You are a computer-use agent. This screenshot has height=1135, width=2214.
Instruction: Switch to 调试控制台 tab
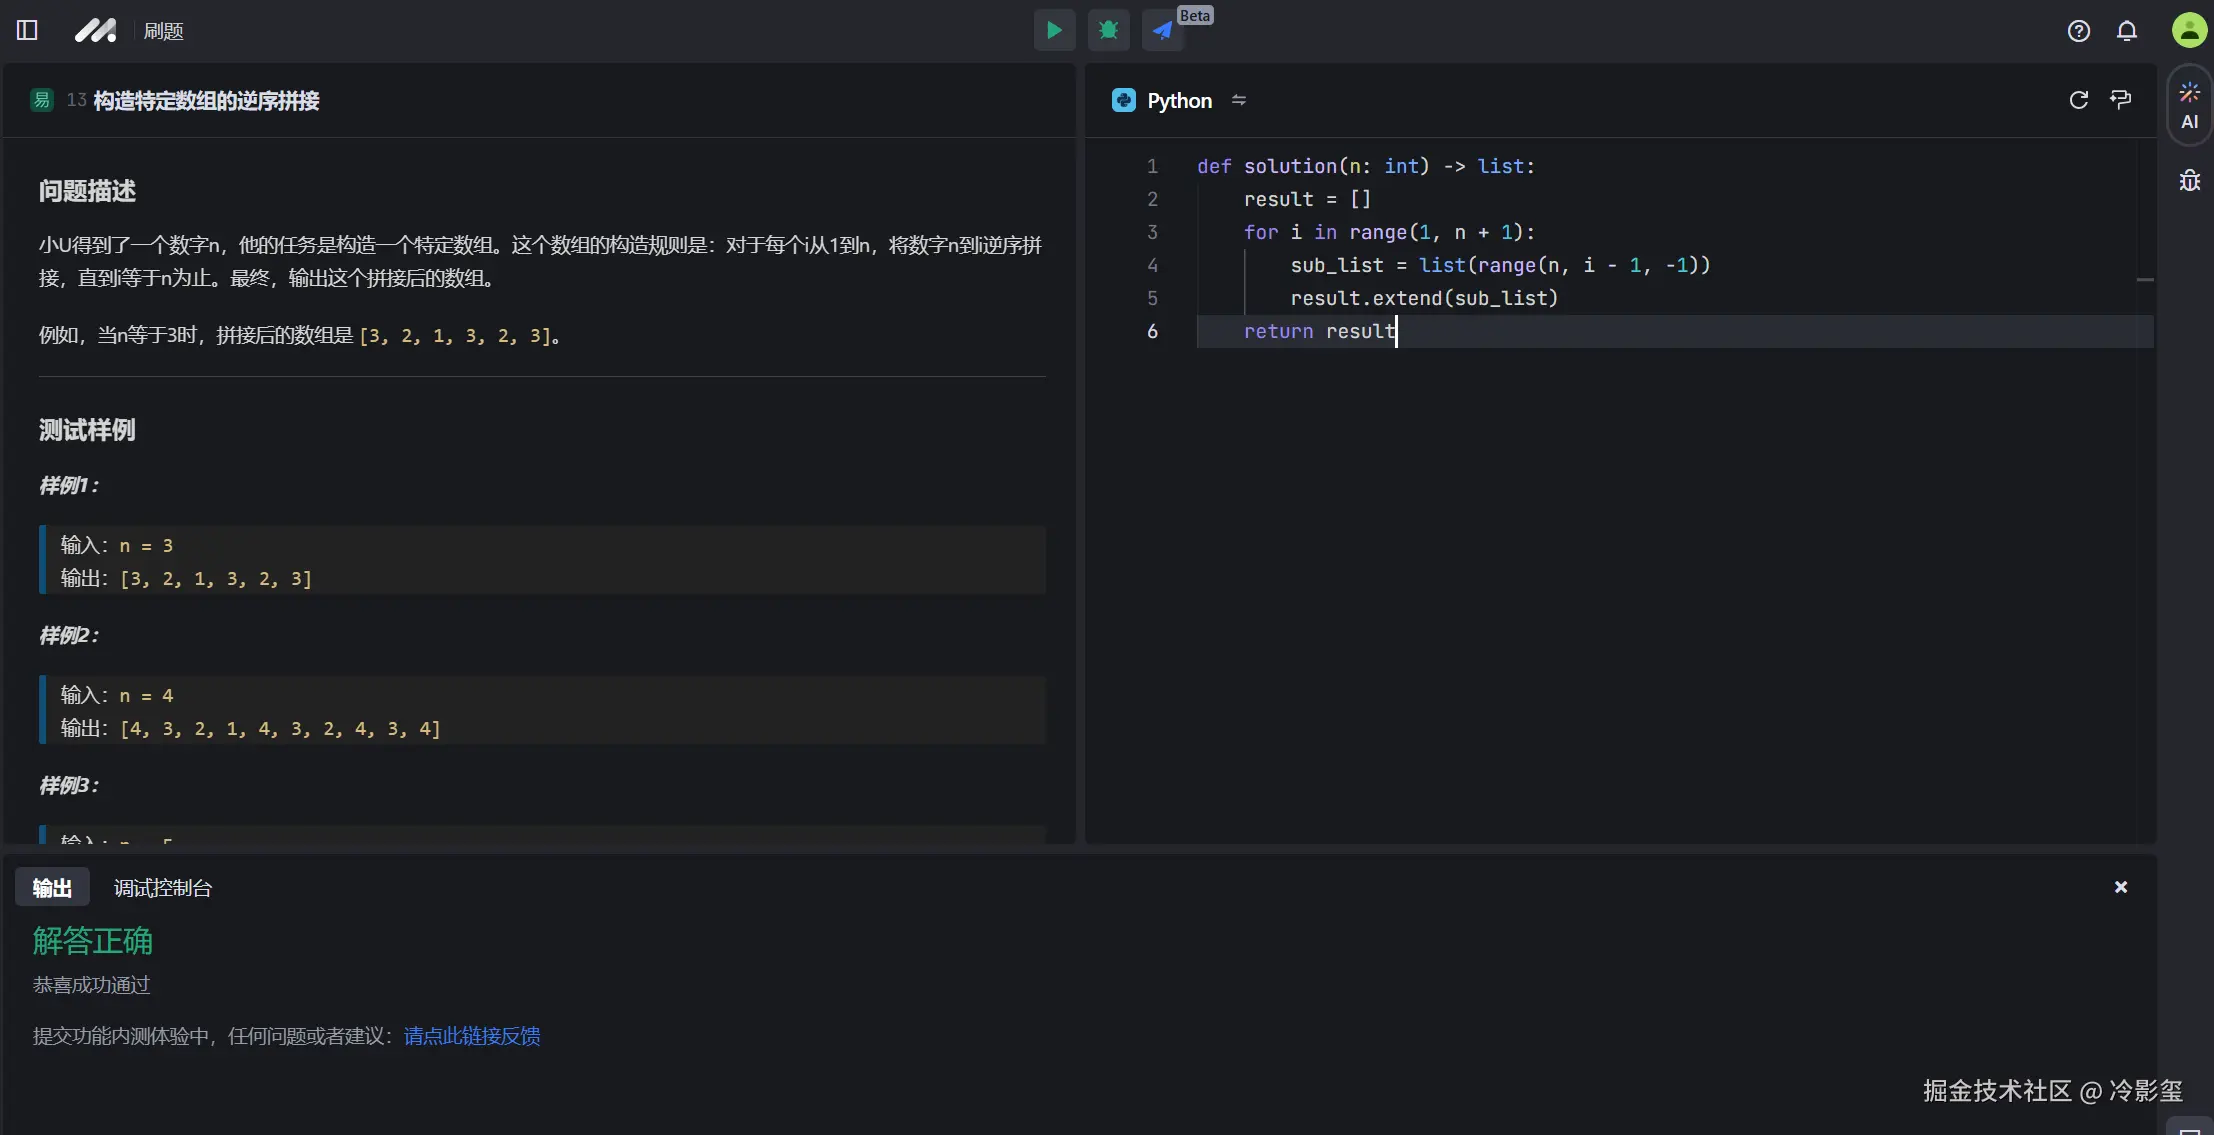pos(162,888)
